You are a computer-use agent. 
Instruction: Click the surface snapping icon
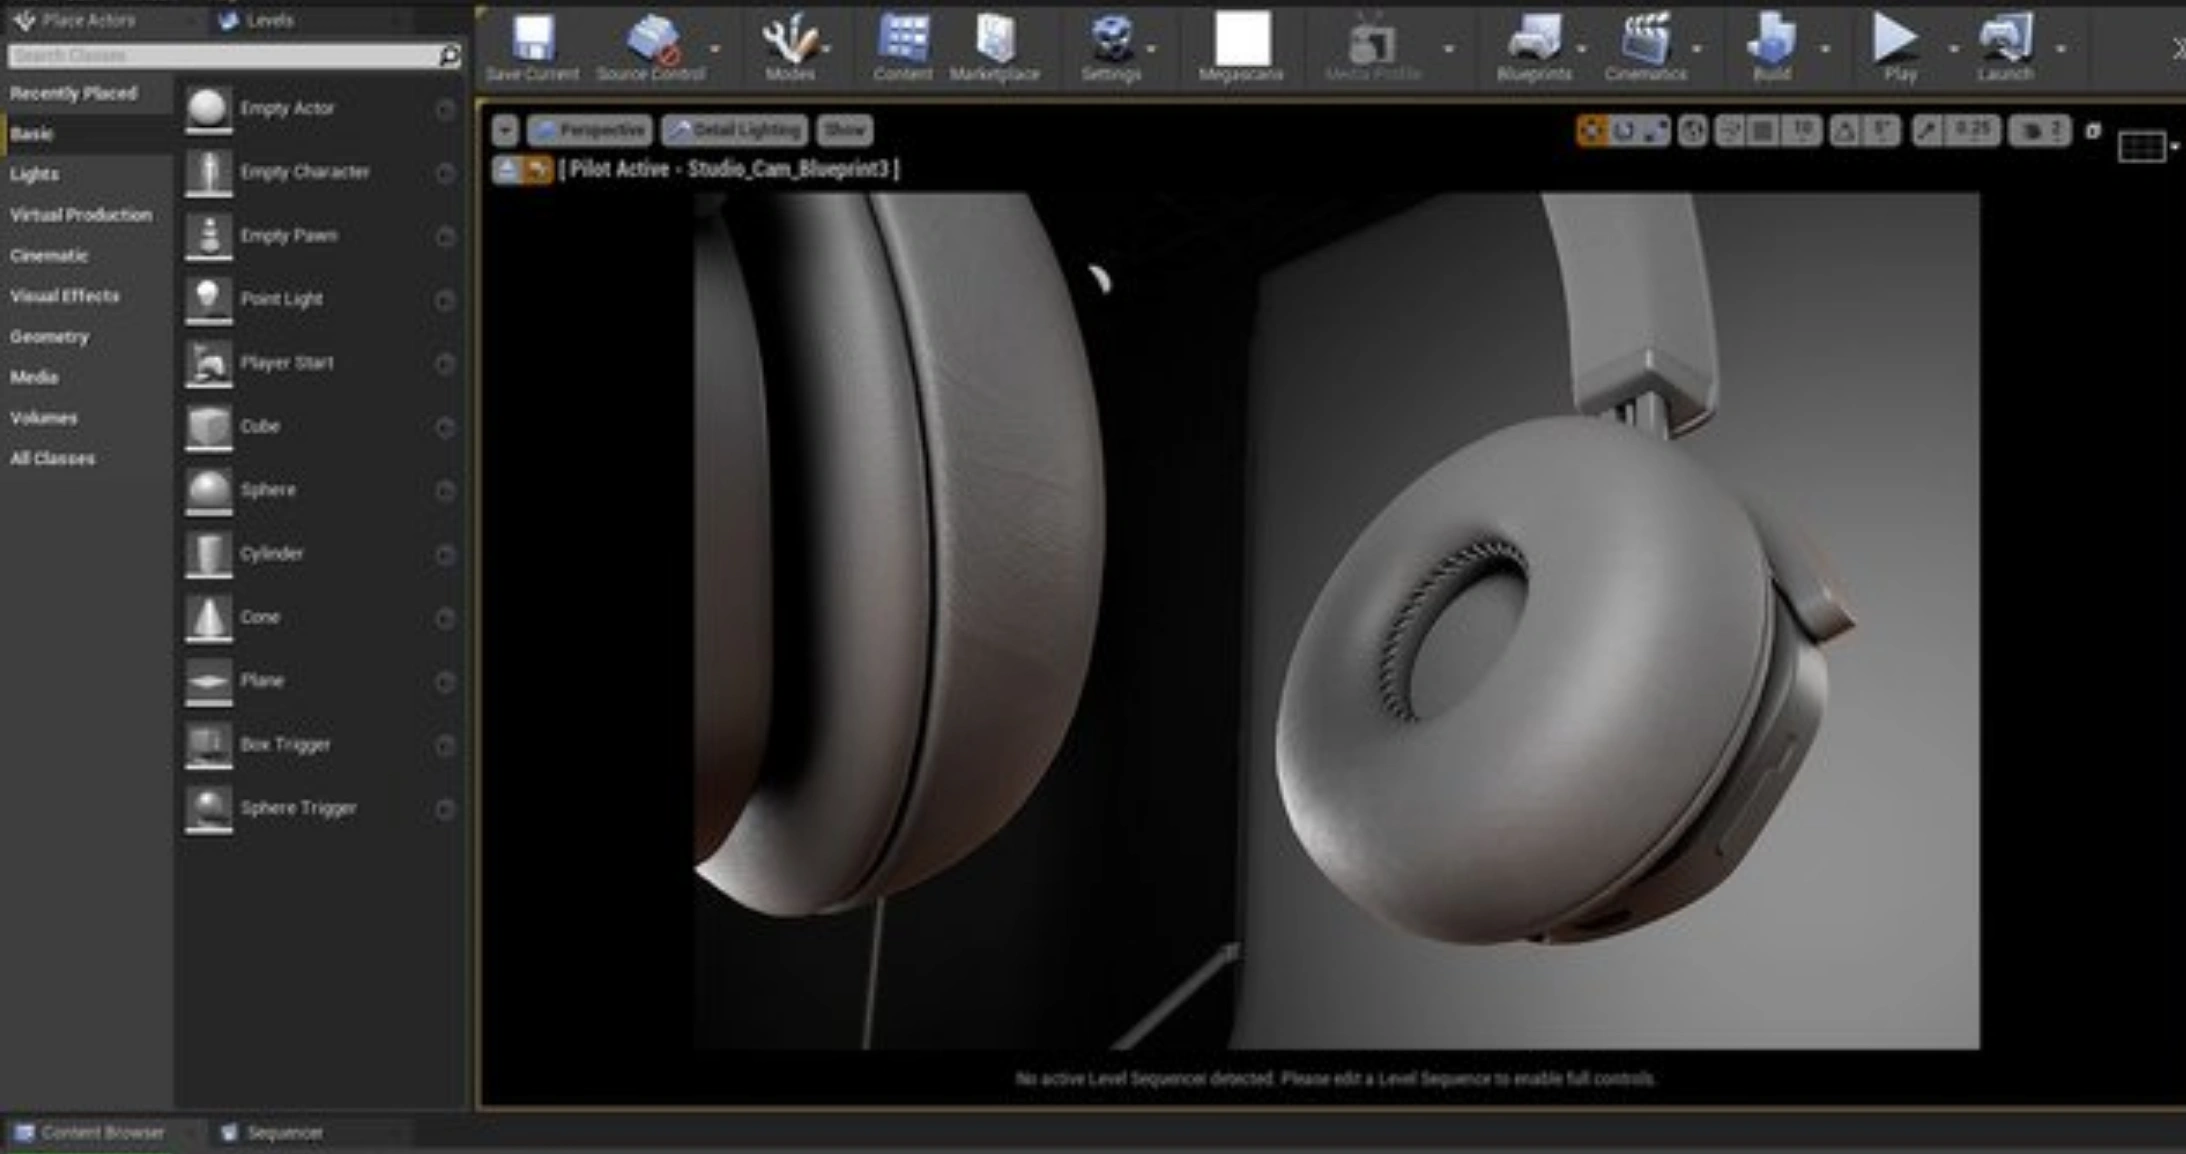pyautogui.click(x=1729, y=131)
